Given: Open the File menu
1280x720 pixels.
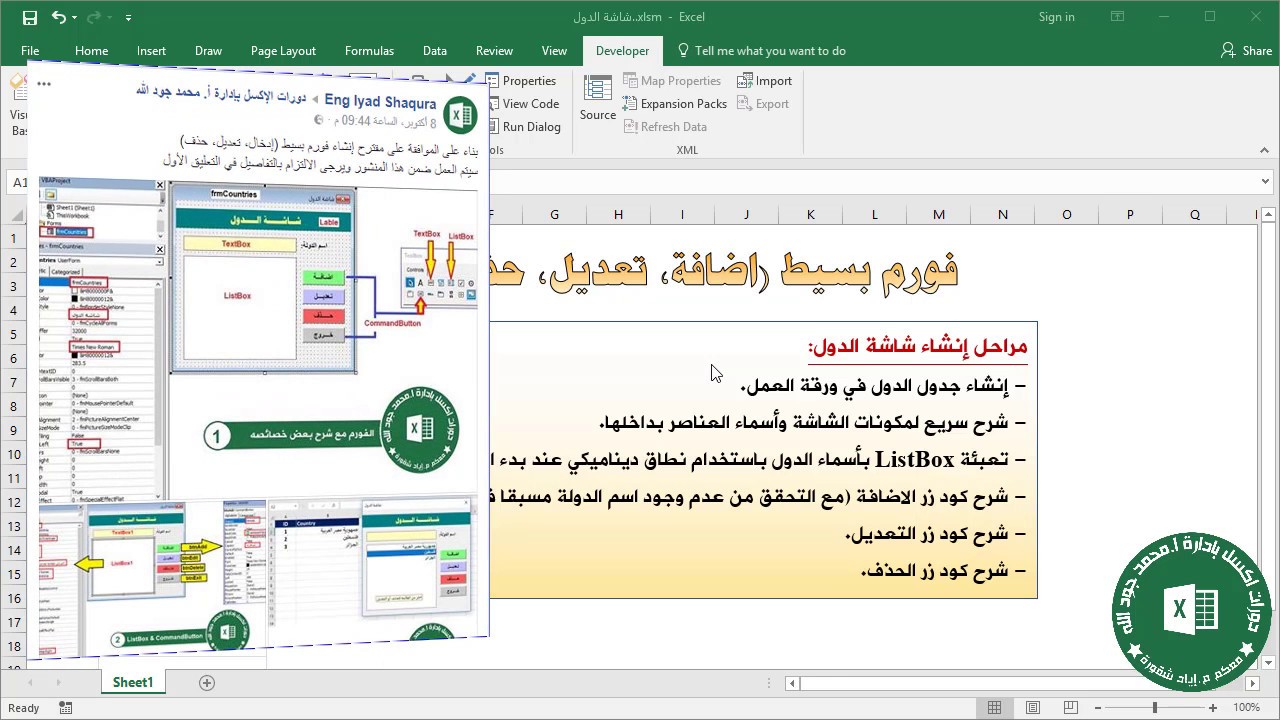Looking at the screenshot, I should click(x=30, y=51).
